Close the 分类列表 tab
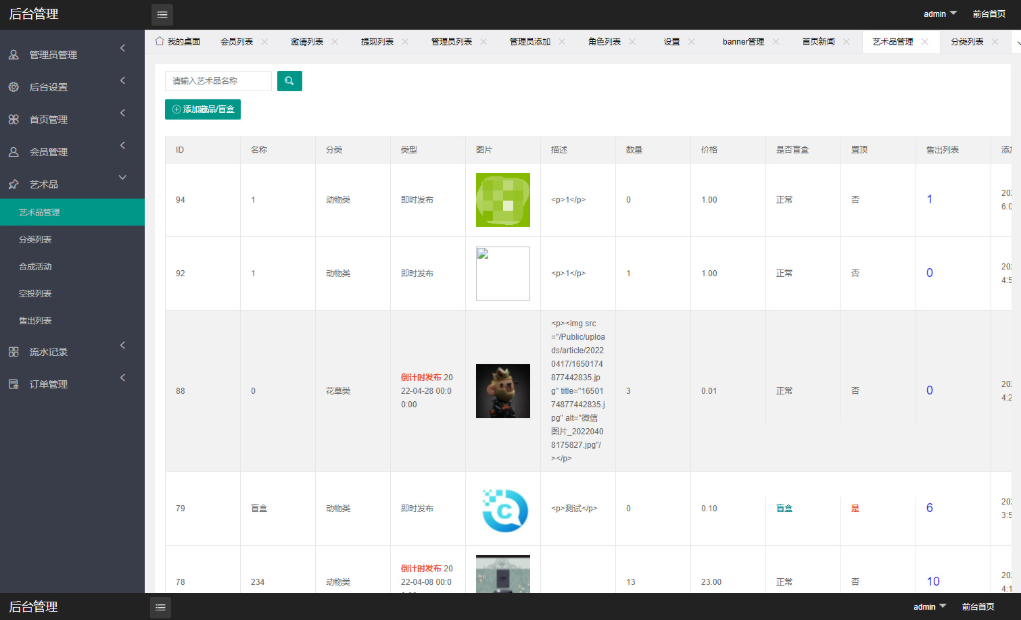 point(995,42)
